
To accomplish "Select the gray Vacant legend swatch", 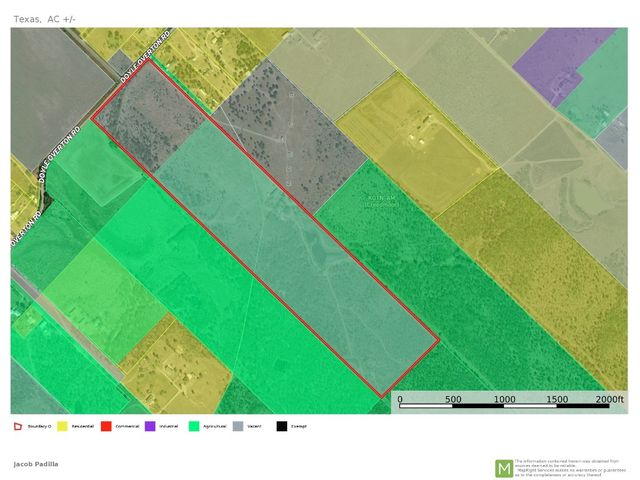I will point(237,426).
